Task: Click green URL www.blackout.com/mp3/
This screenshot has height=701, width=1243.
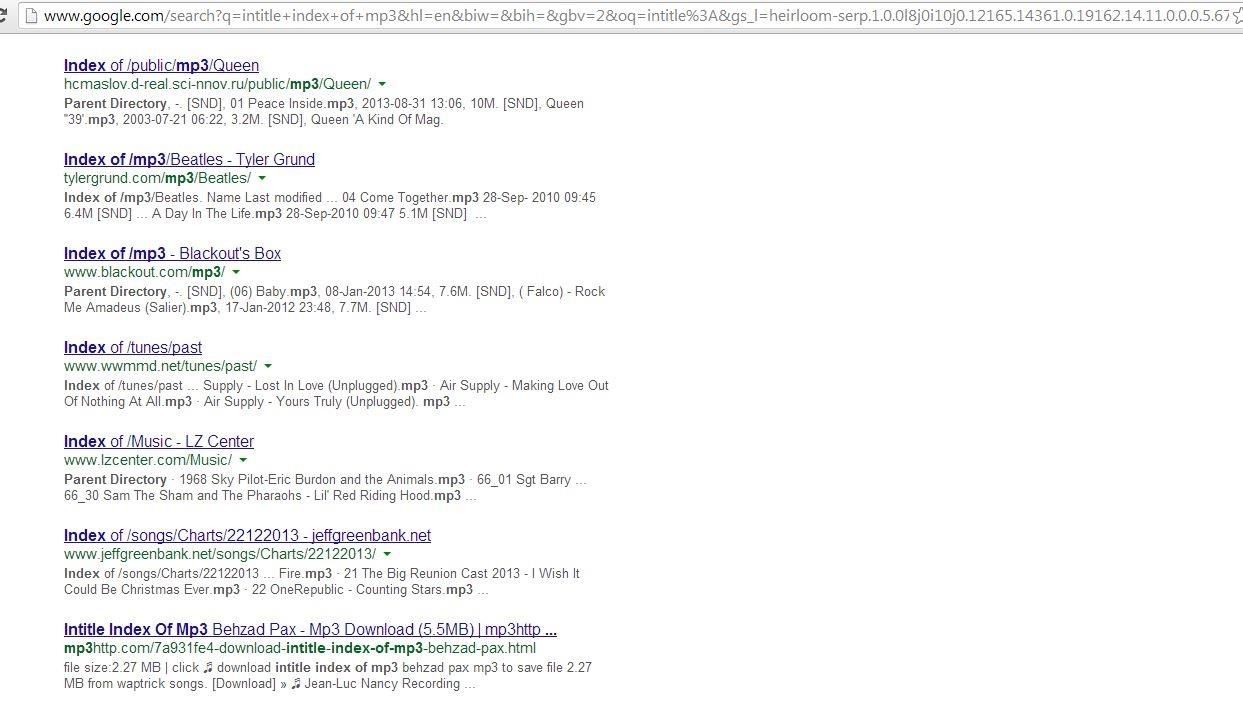Action: (144, 272)
